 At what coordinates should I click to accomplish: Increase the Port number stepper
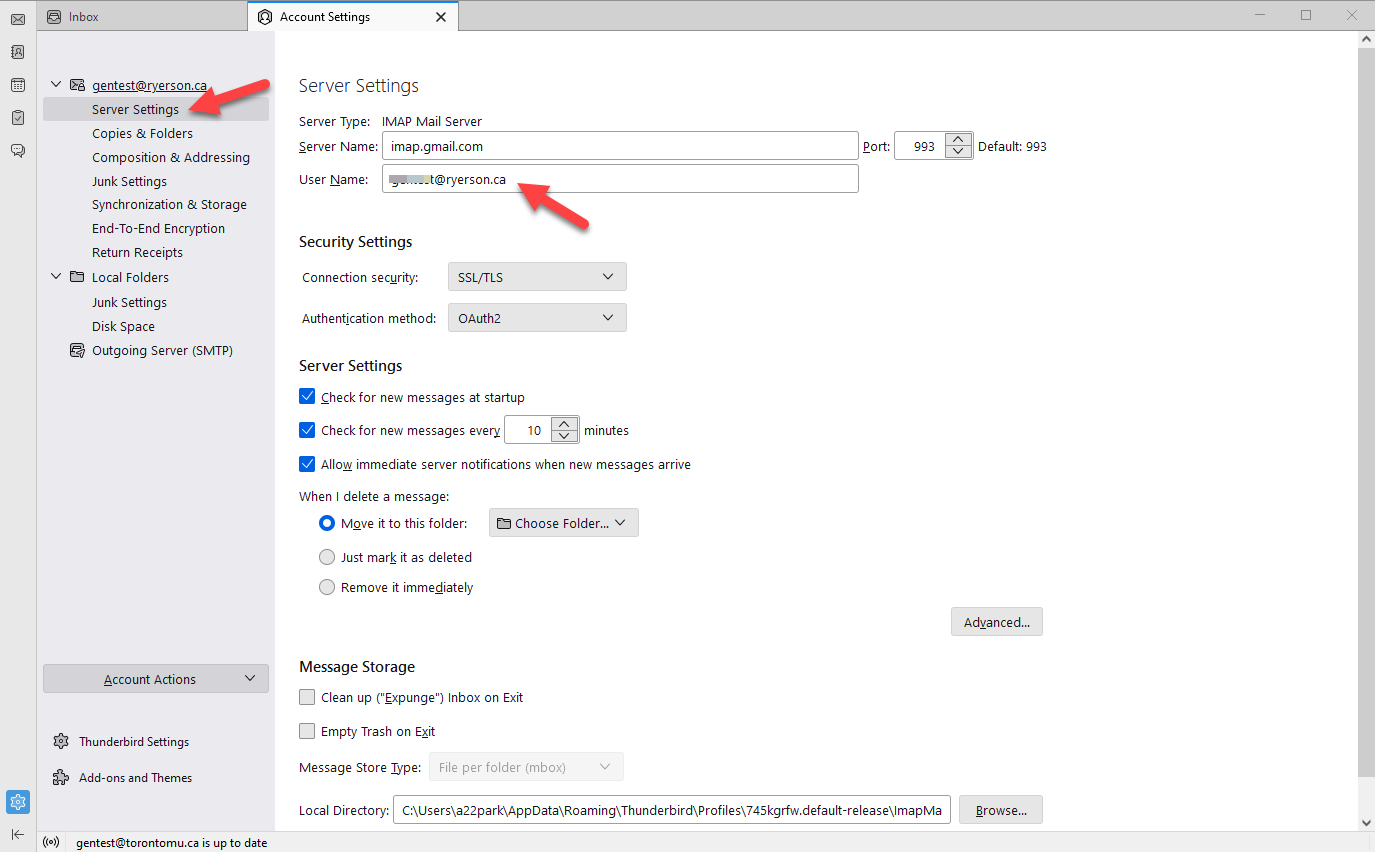[x=958, y=140]
